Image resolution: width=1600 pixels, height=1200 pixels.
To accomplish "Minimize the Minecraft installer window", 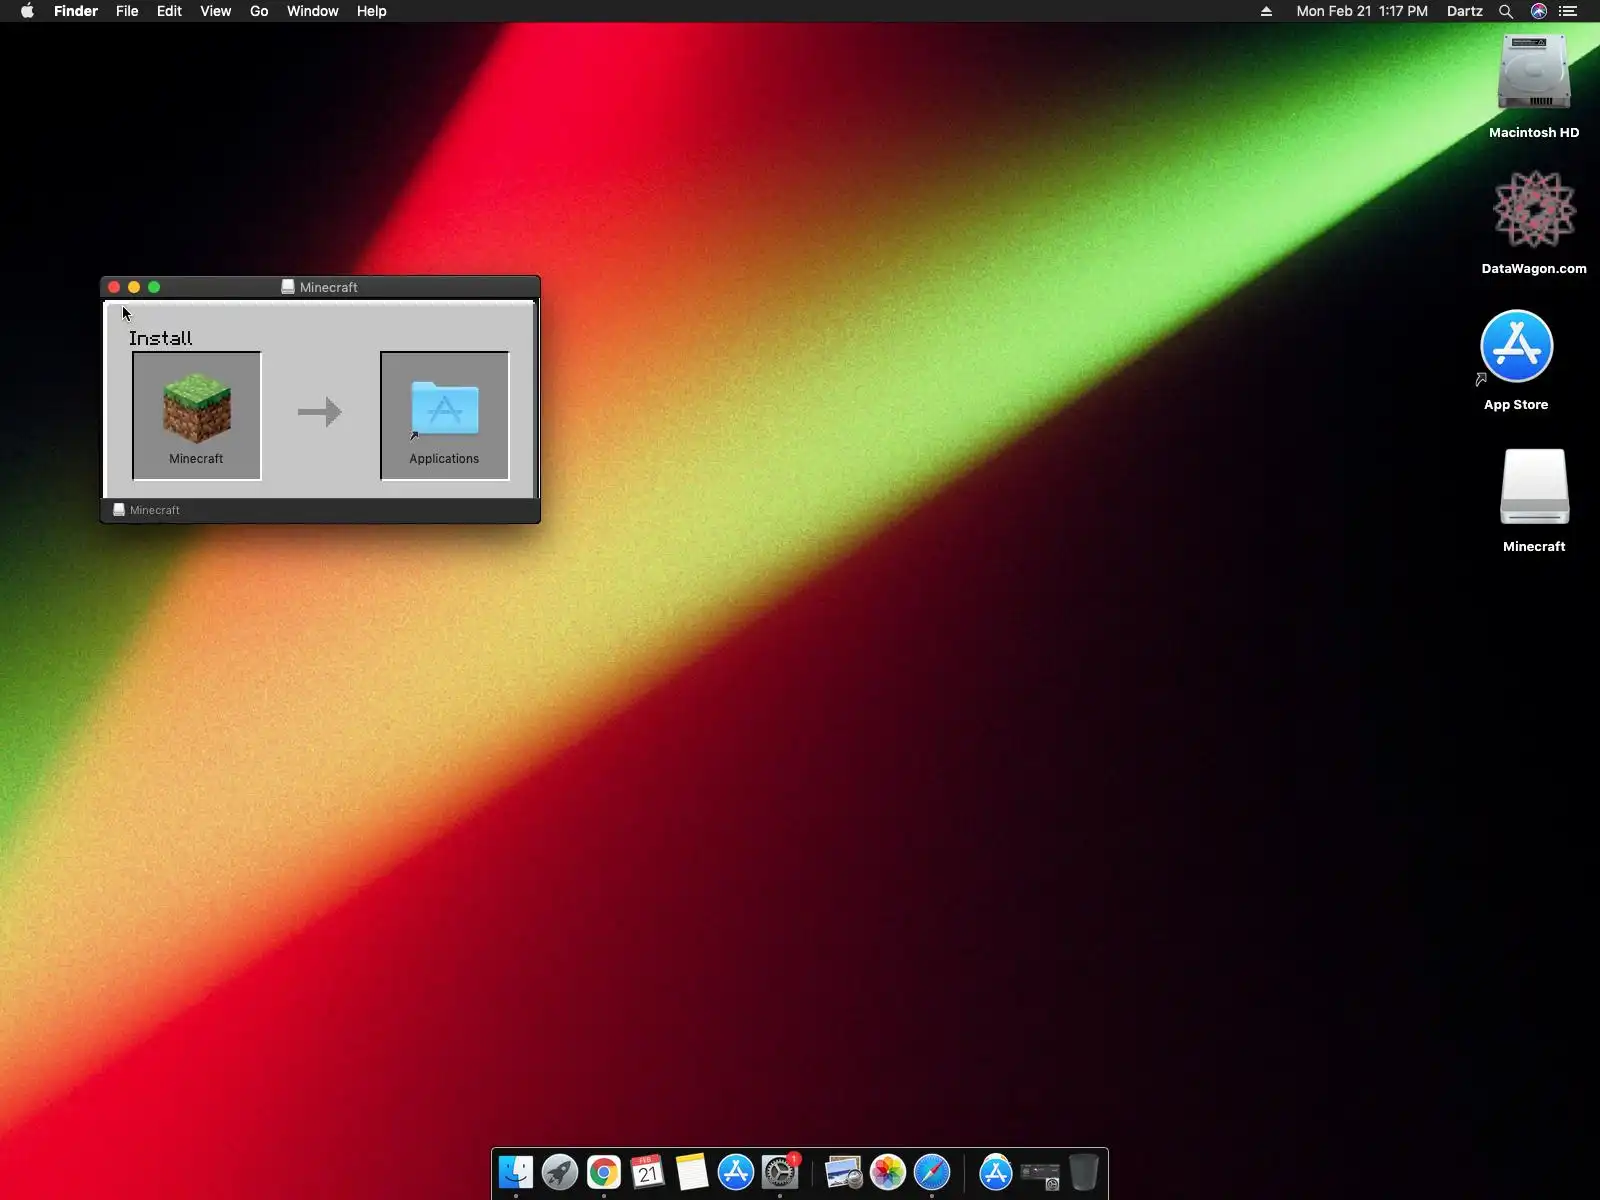I will click(x=134, y=287).
